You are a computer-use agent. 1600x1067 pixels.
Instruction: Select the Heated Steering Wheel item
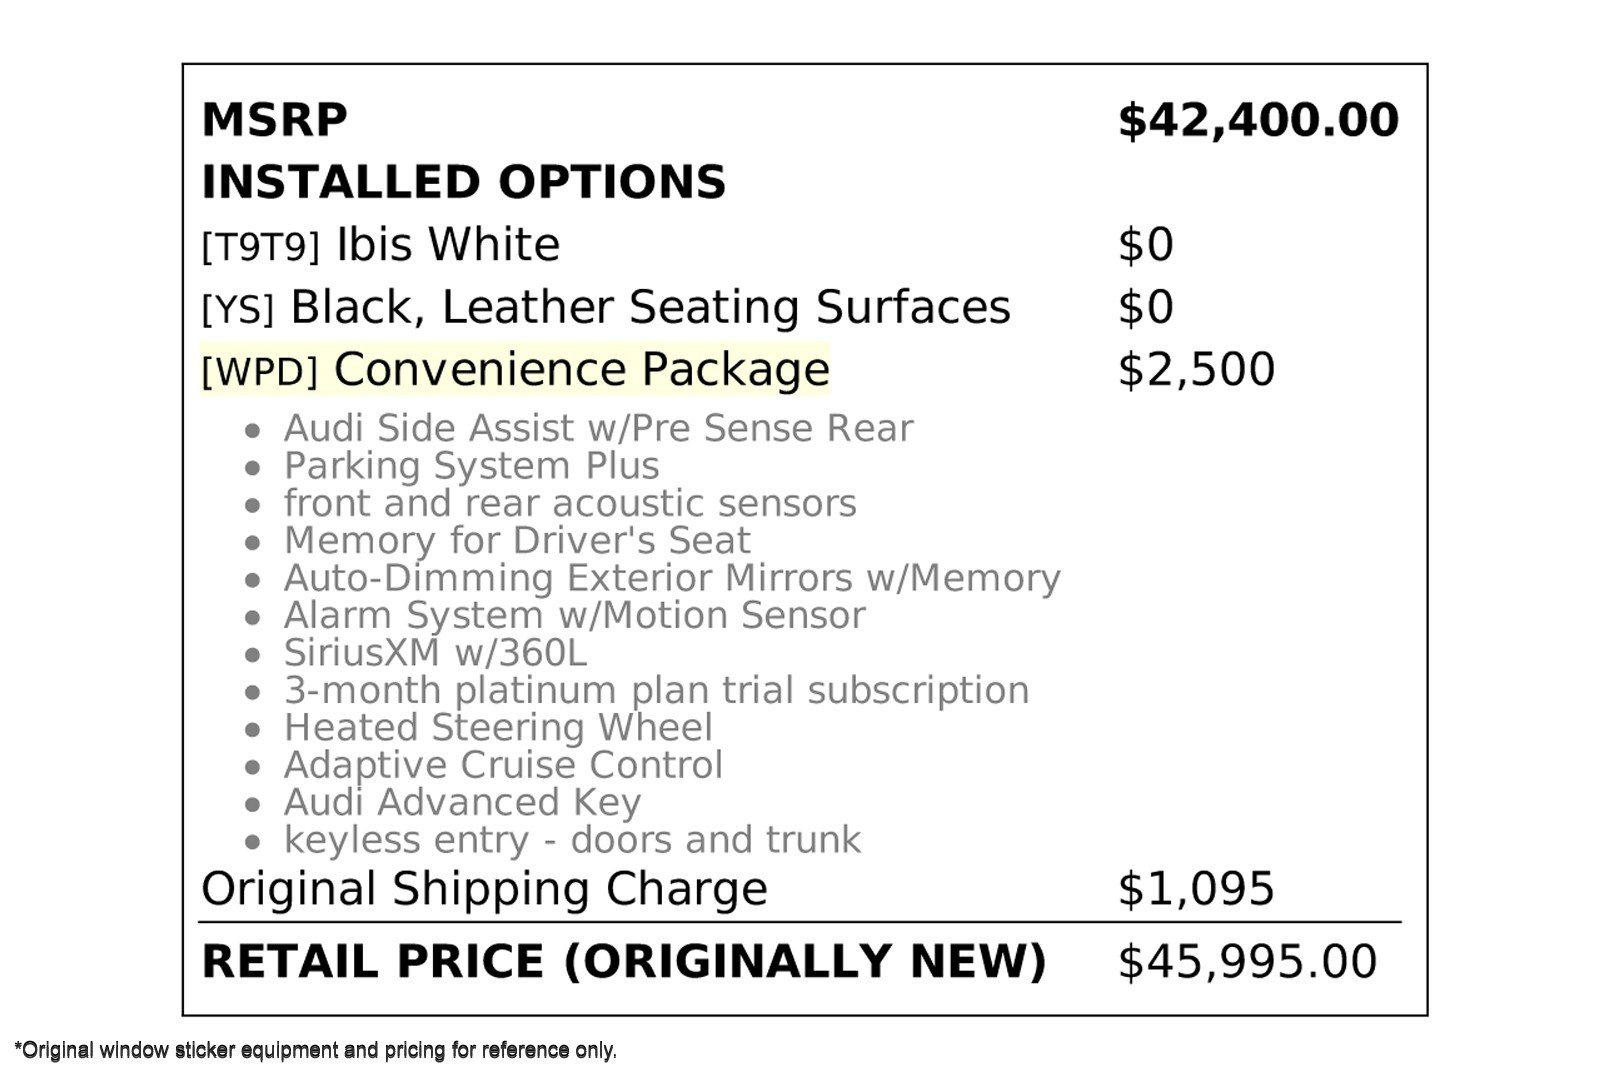pos(498,728)
